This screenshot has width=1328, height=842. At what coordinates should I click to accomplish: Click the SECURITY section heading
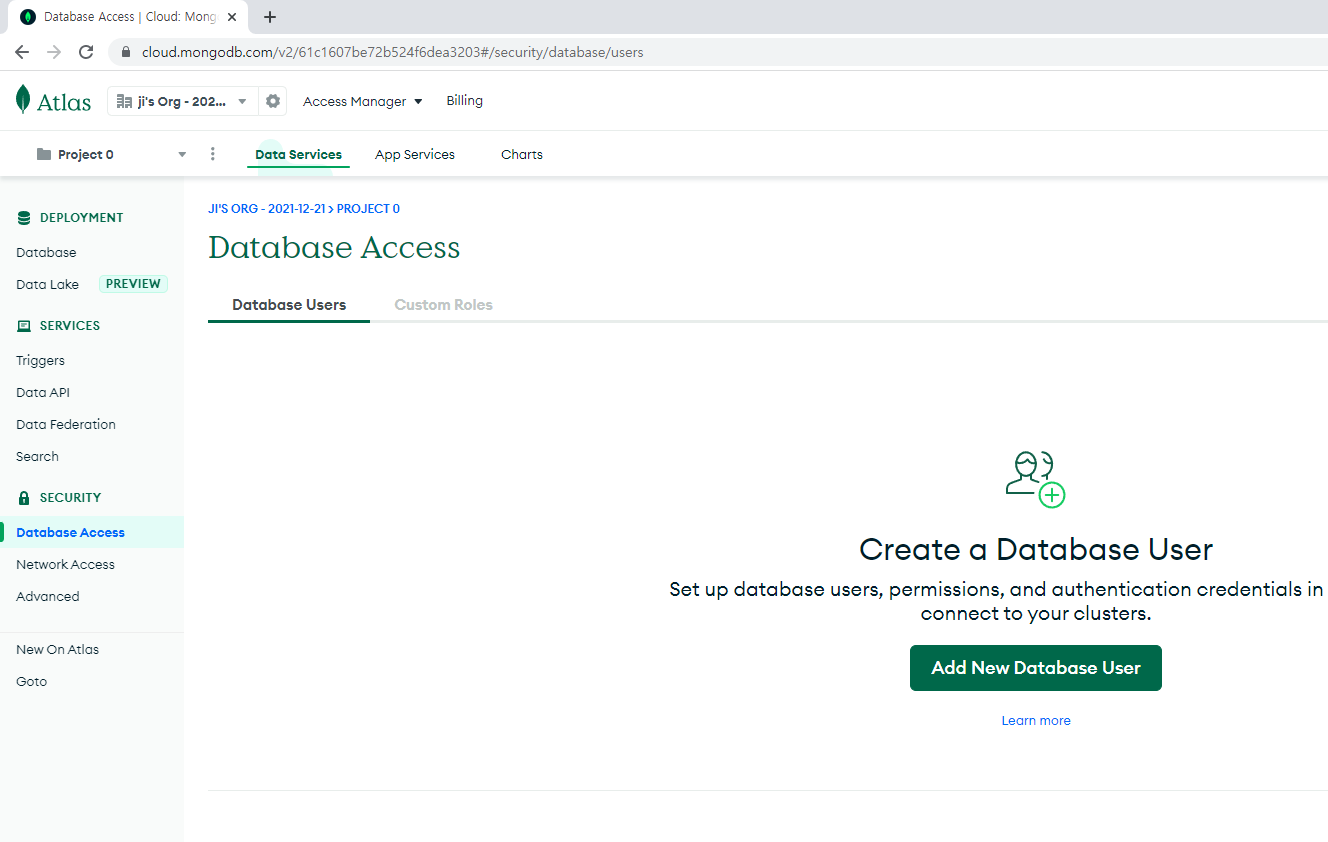click(70, 497)
